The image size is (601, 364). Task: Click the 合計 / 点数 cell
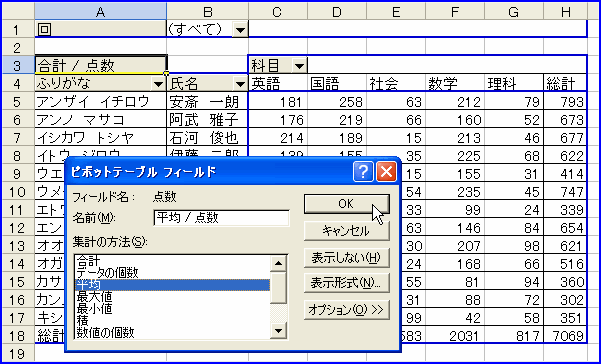[x=100, y=66]
